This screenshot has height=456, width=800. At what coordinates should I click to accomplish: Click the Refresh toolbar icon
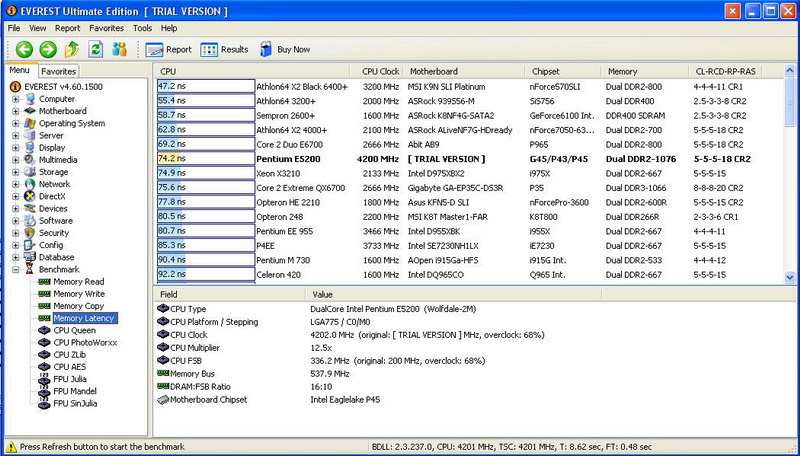coord(95,49)
